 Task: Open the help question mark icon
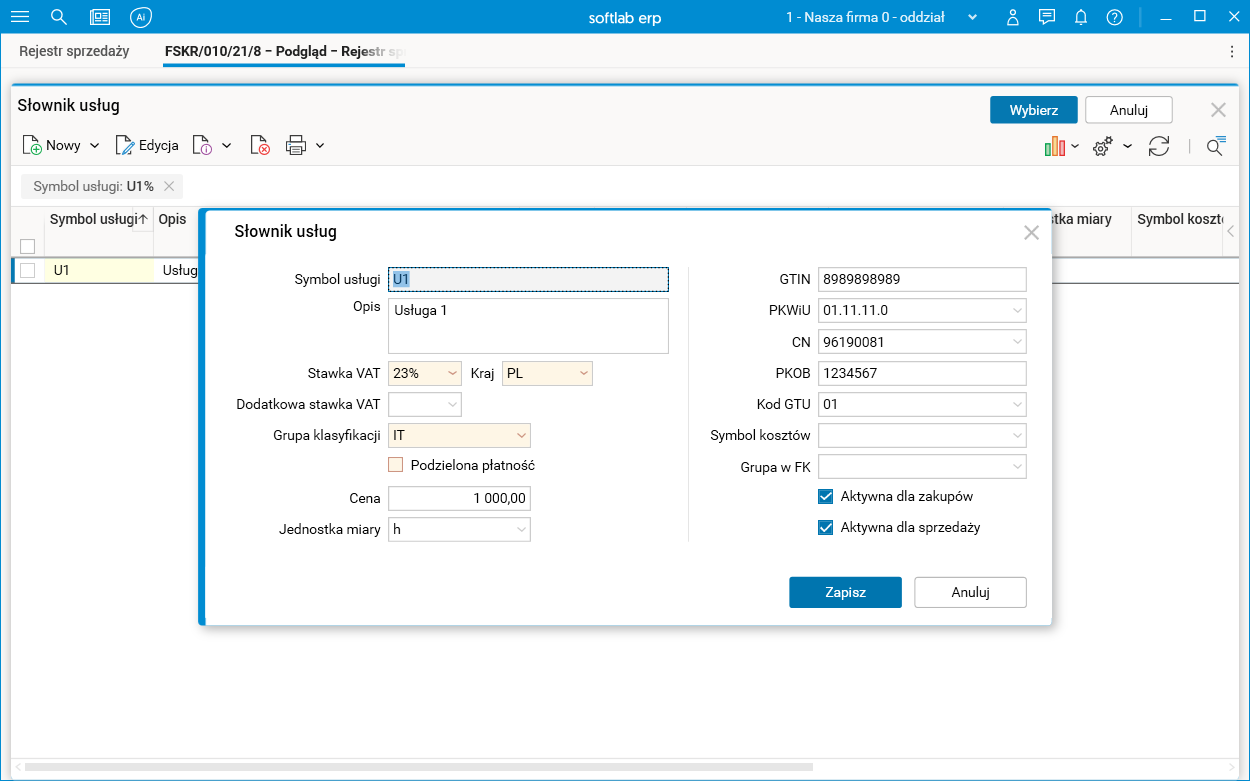point(1114,17)
